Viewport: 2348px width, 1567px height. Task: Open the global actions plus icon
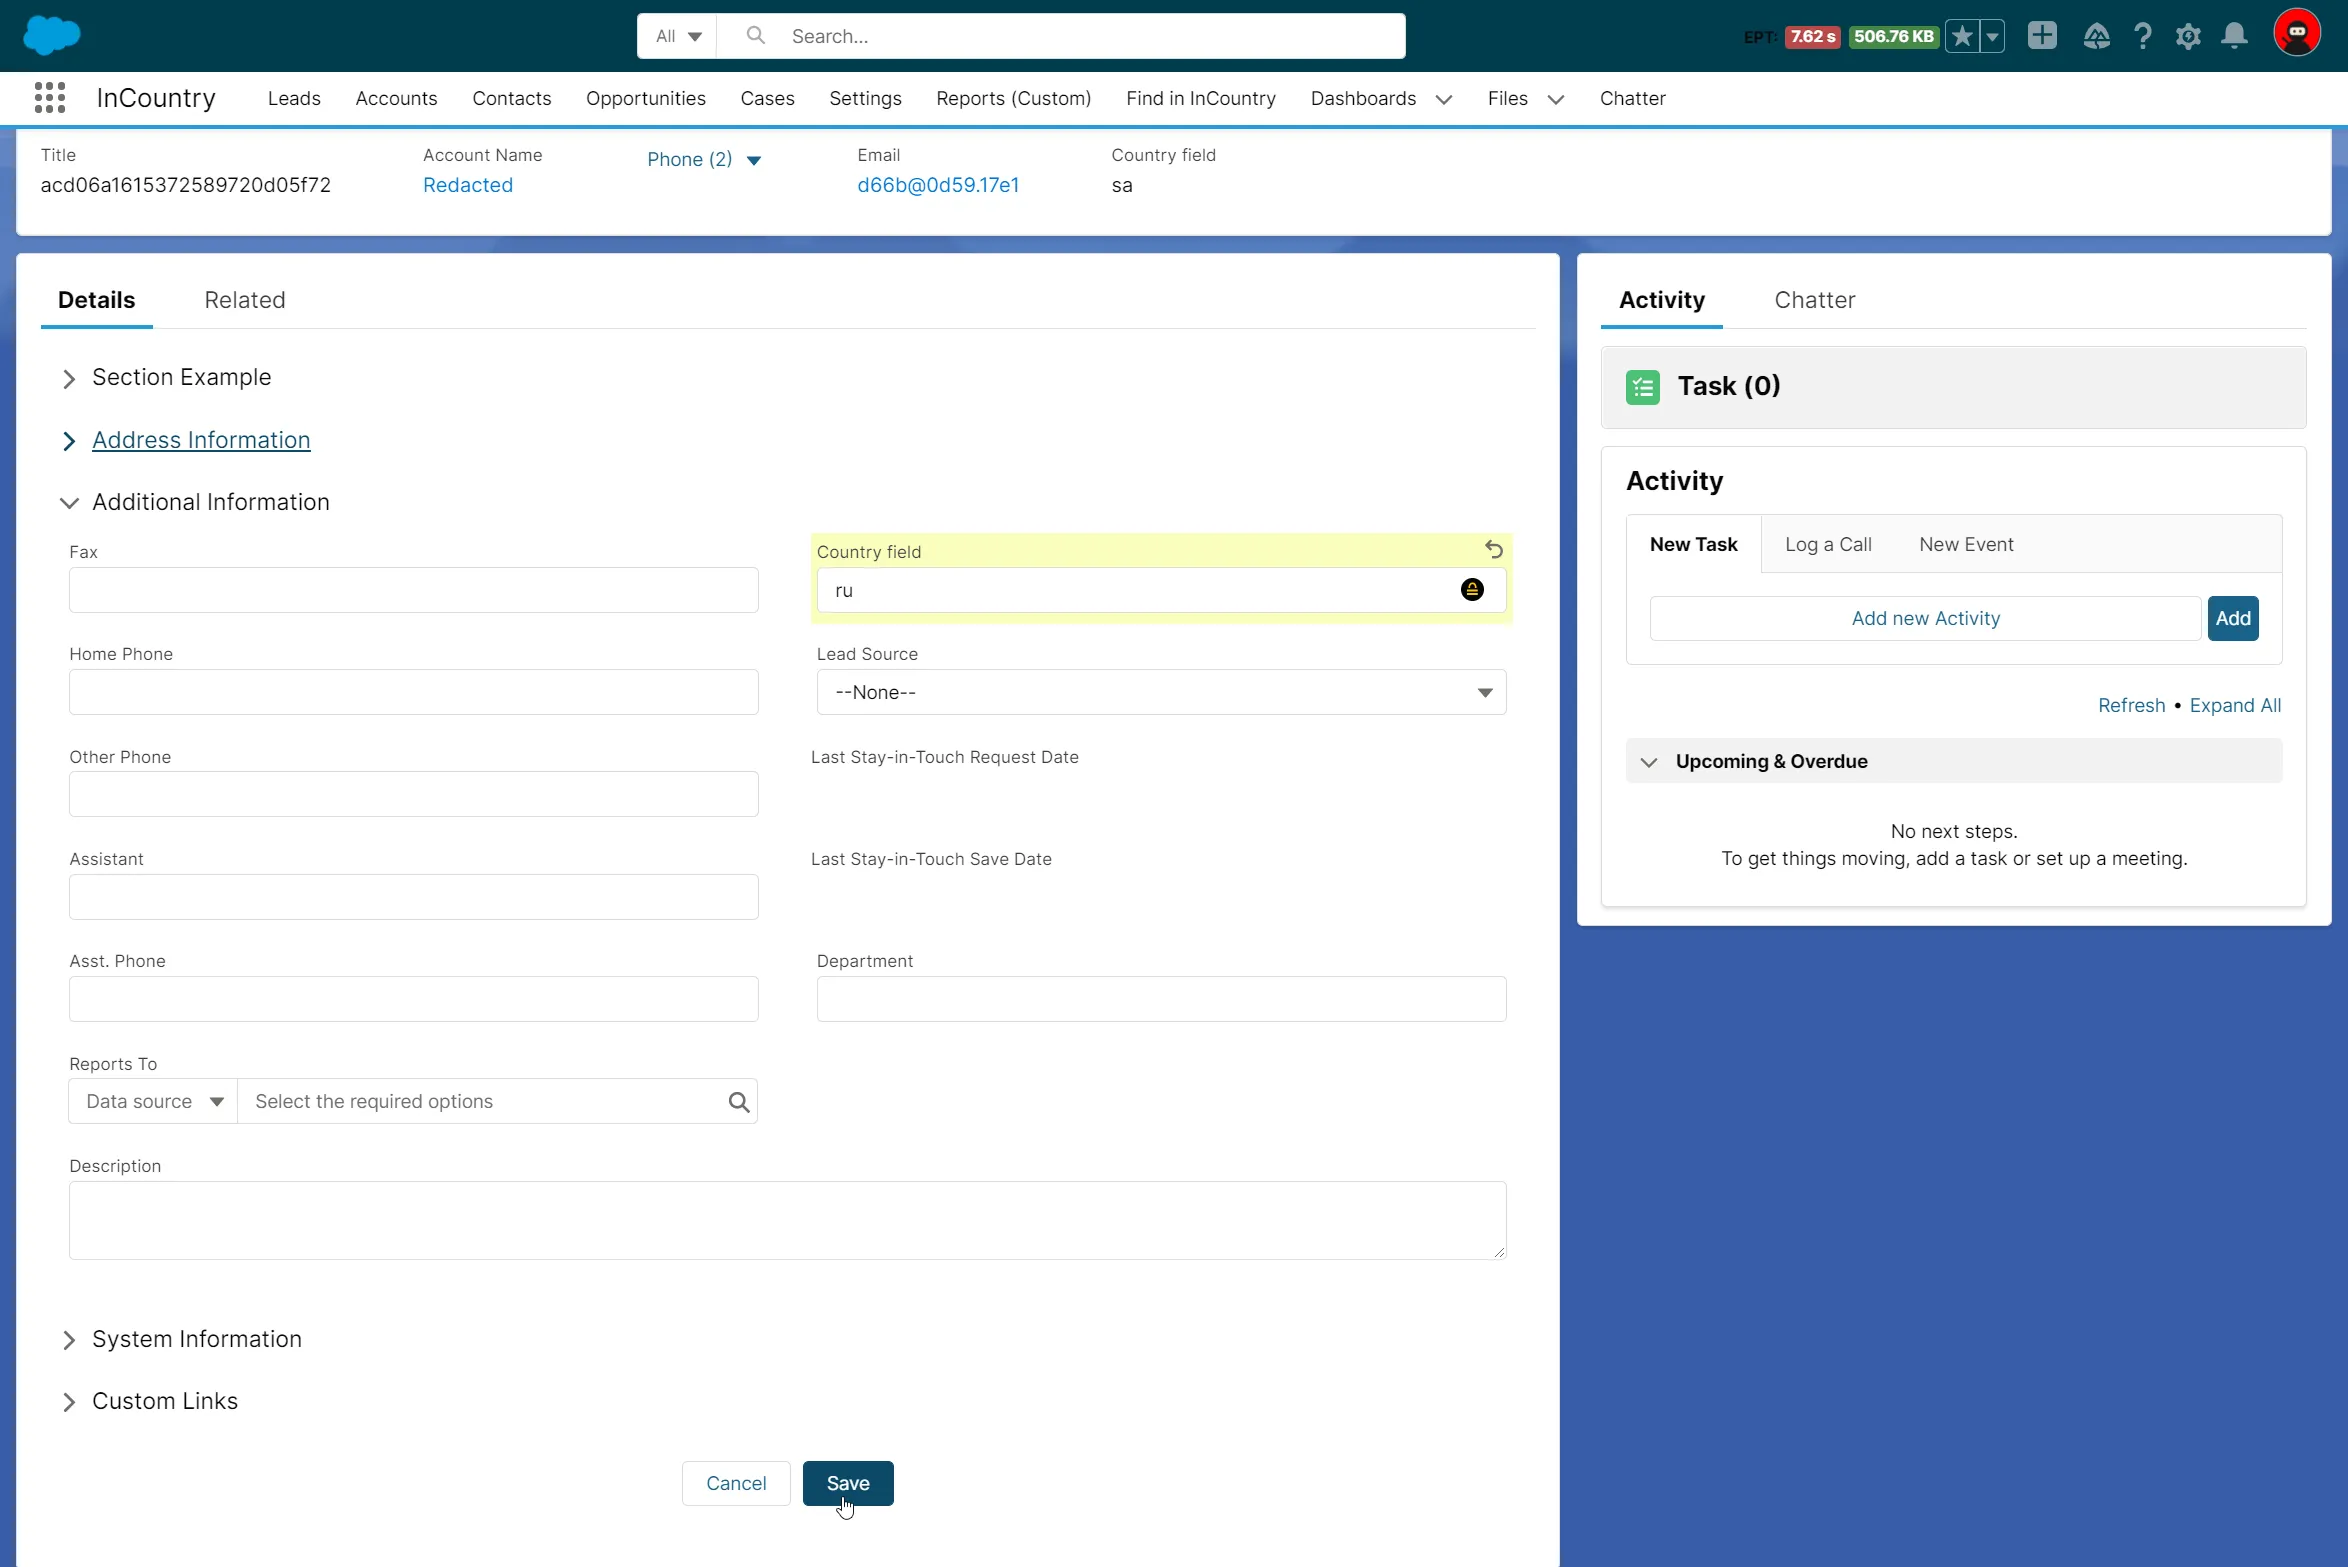(2041, 36)
